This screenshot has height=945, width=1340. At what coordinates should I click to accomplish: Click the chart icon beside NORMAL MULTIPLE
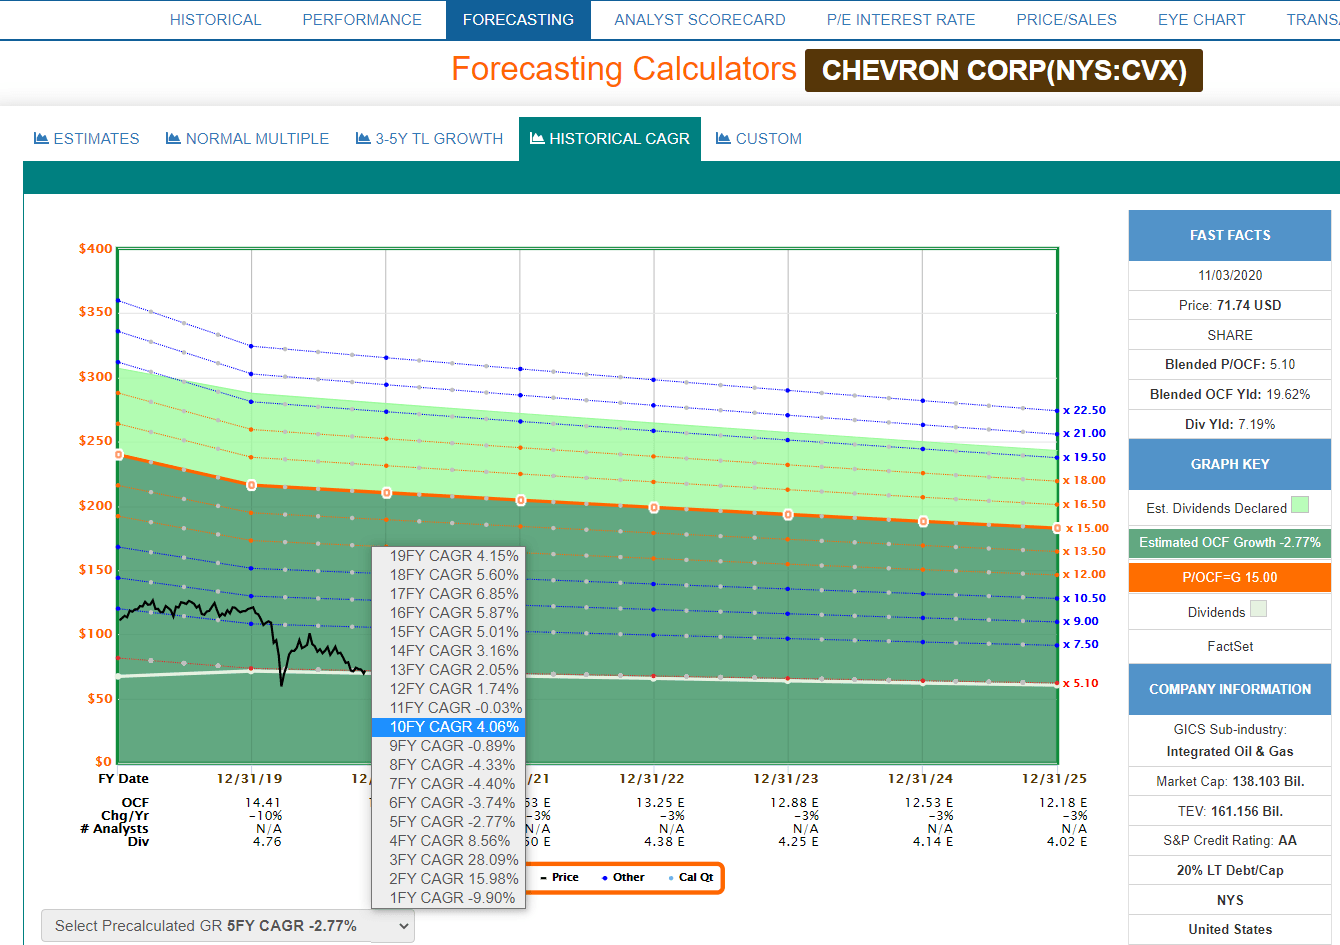[173, 138]
